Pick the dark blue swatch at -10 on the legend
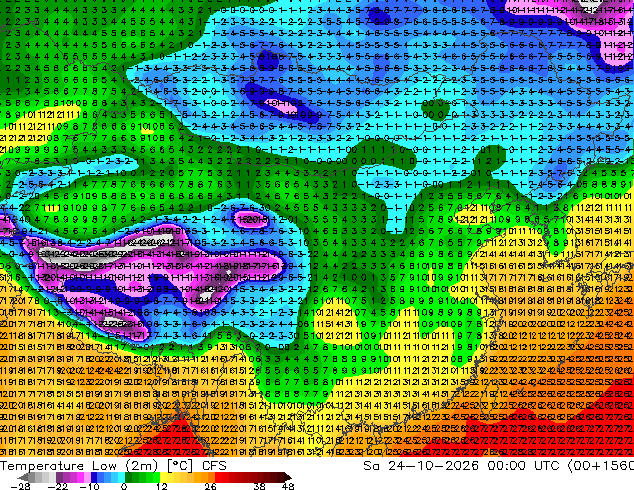This screenshot has width=634, height=490. point(94,477)
